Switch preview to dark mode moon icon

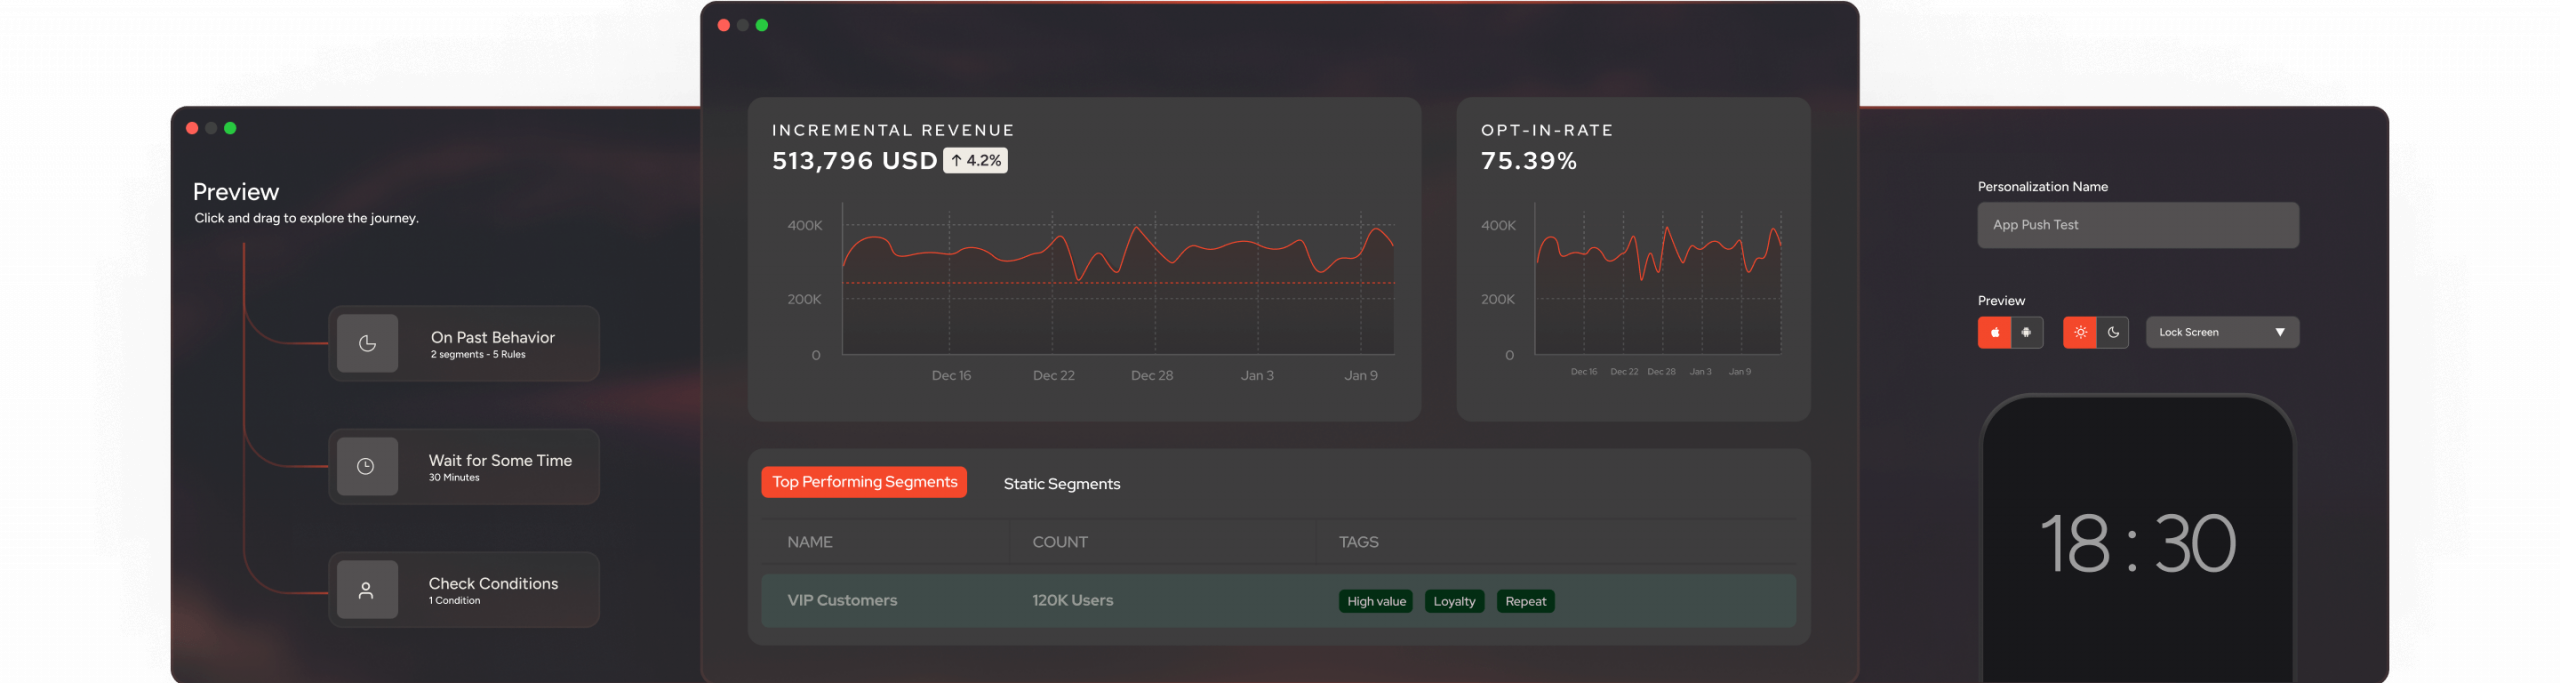[x=2113, y=332]
